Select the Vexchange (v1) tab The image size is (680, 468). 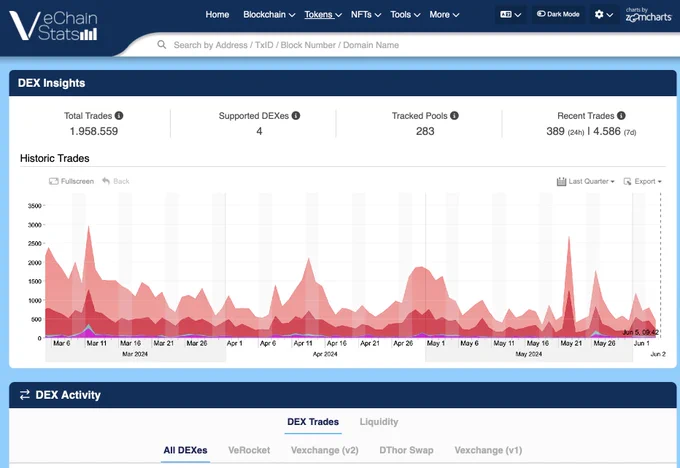click(x=488, y=450)
